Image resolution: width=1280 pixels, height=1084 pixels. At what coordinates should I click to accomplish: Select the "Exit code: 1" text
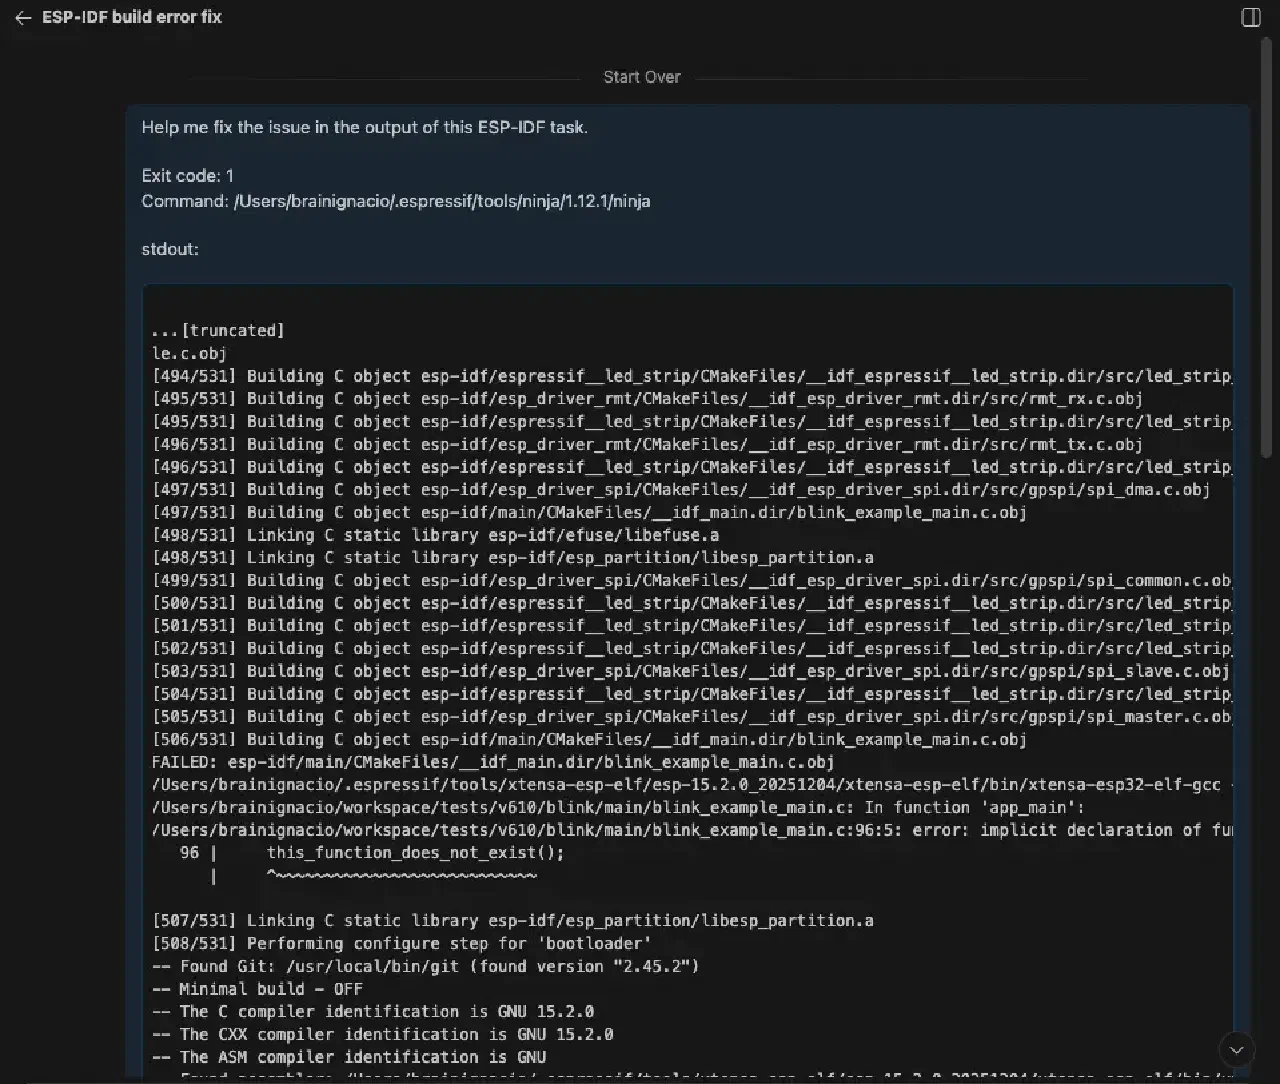tap(188, 176)
